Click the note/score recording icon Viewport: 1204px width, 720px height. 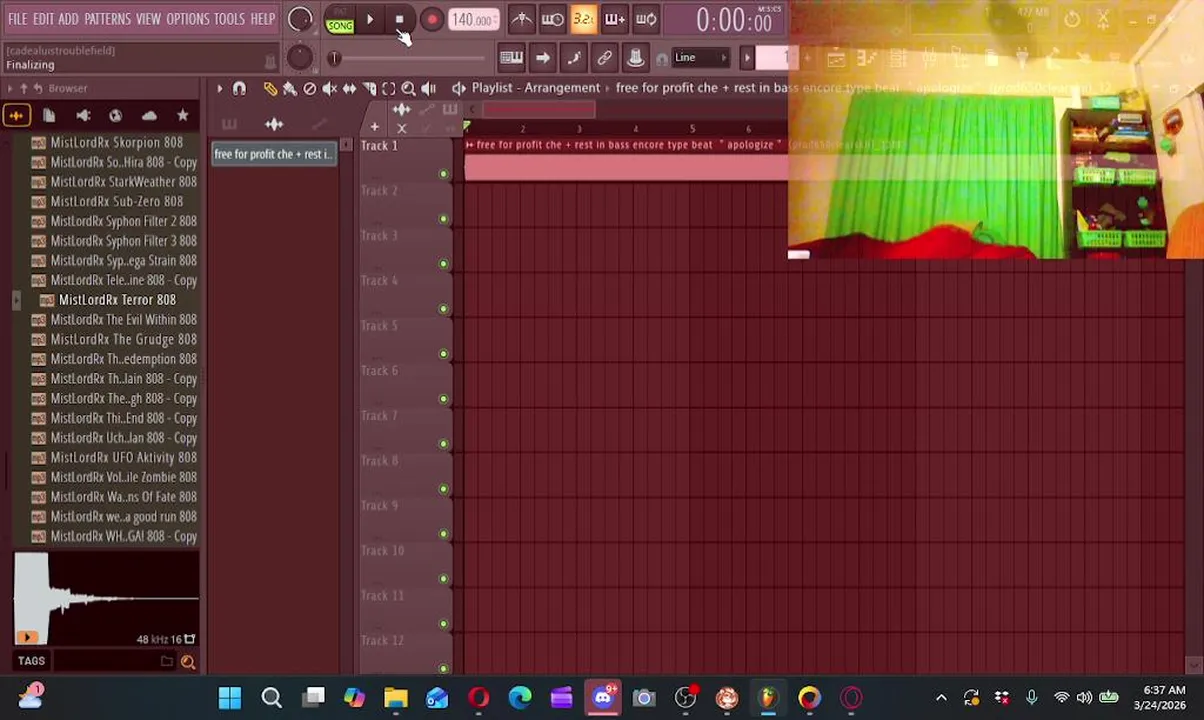[573, 57]
